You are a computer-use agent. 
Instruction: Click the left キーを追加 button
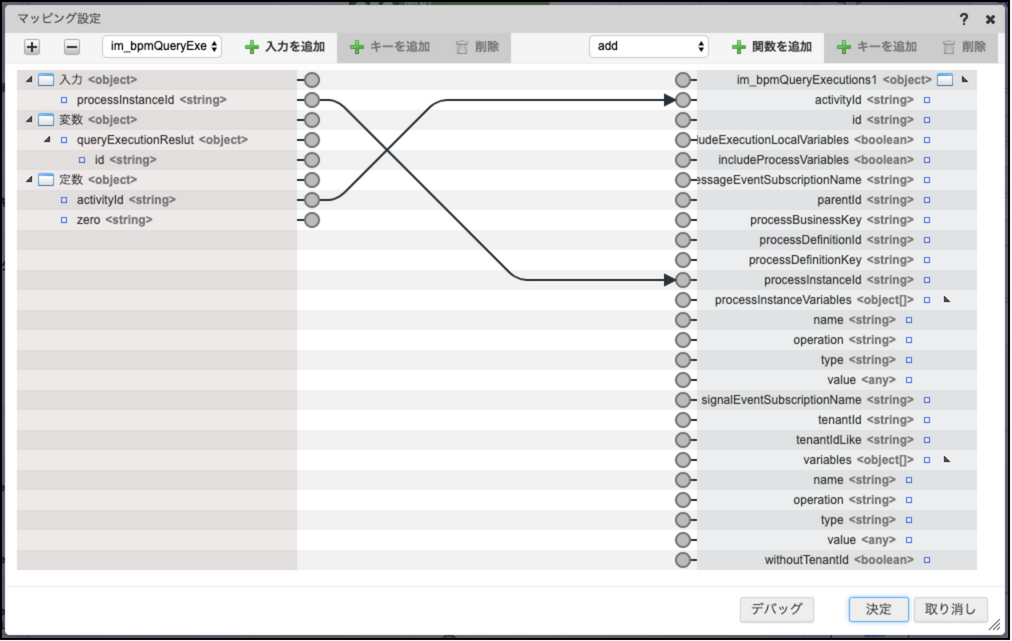click(390, 46)
